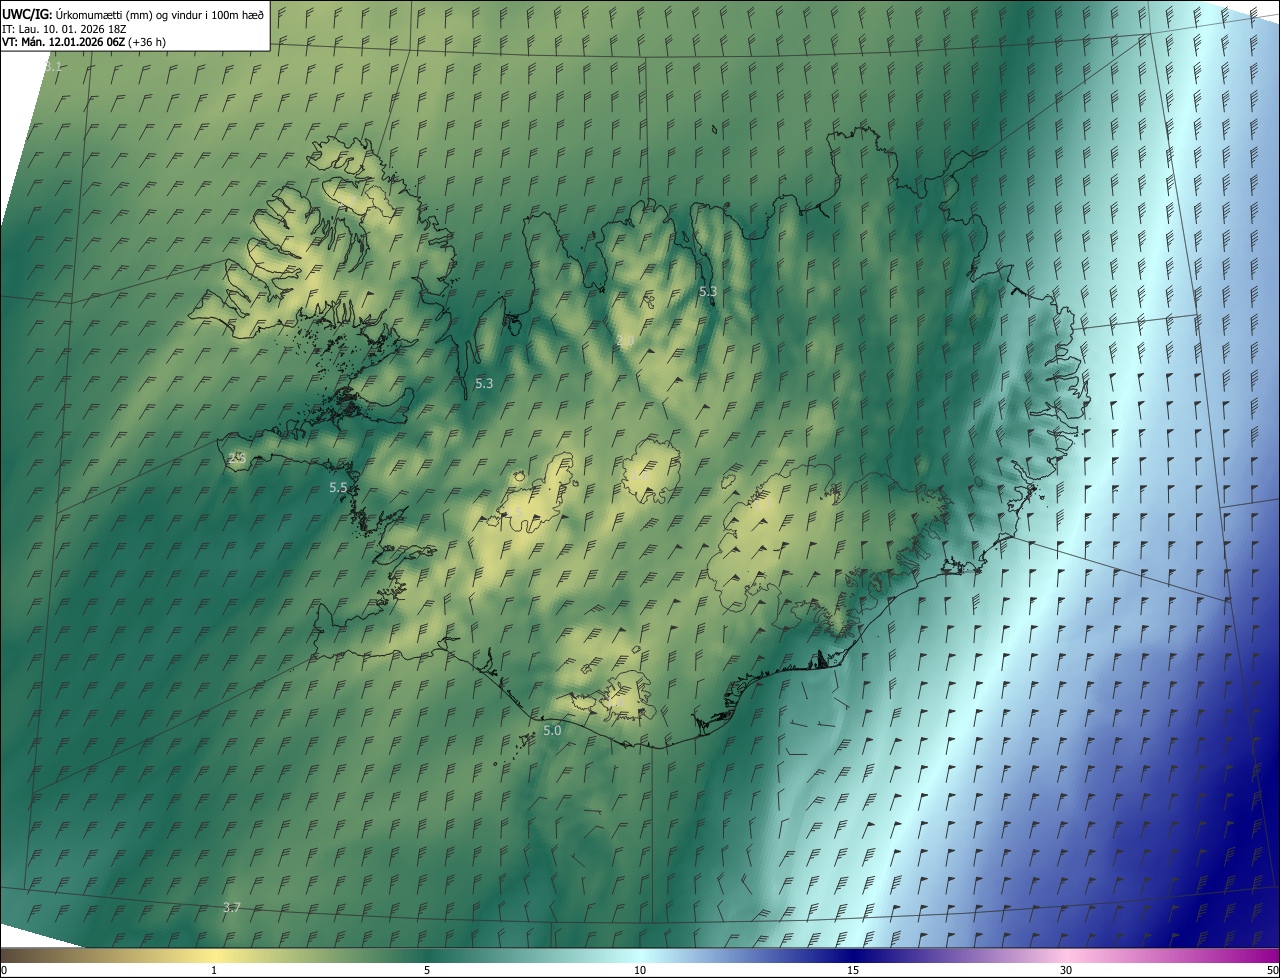
Task: Click the 5.0 value label on the south coast
Action: pyautogui.click(x=552, y=731)
